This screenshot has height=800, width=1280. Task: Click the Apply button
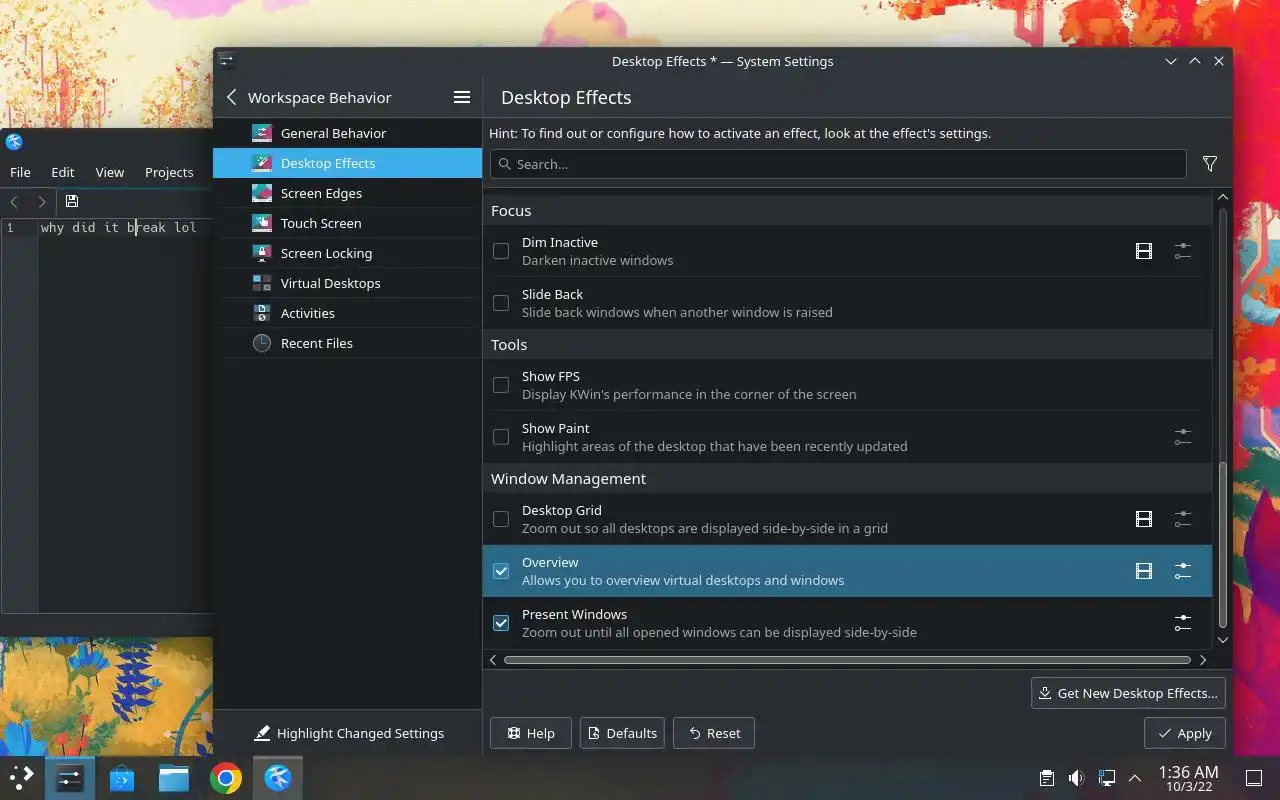[x=1185, y=733]
